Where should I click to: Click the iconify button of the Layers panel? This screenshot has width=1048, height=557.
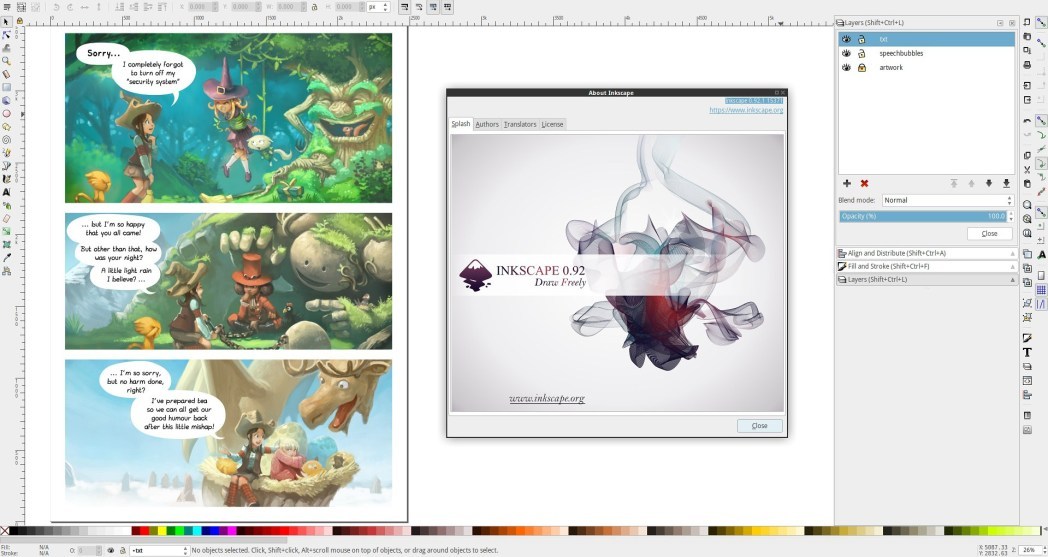coord(1001,23)
